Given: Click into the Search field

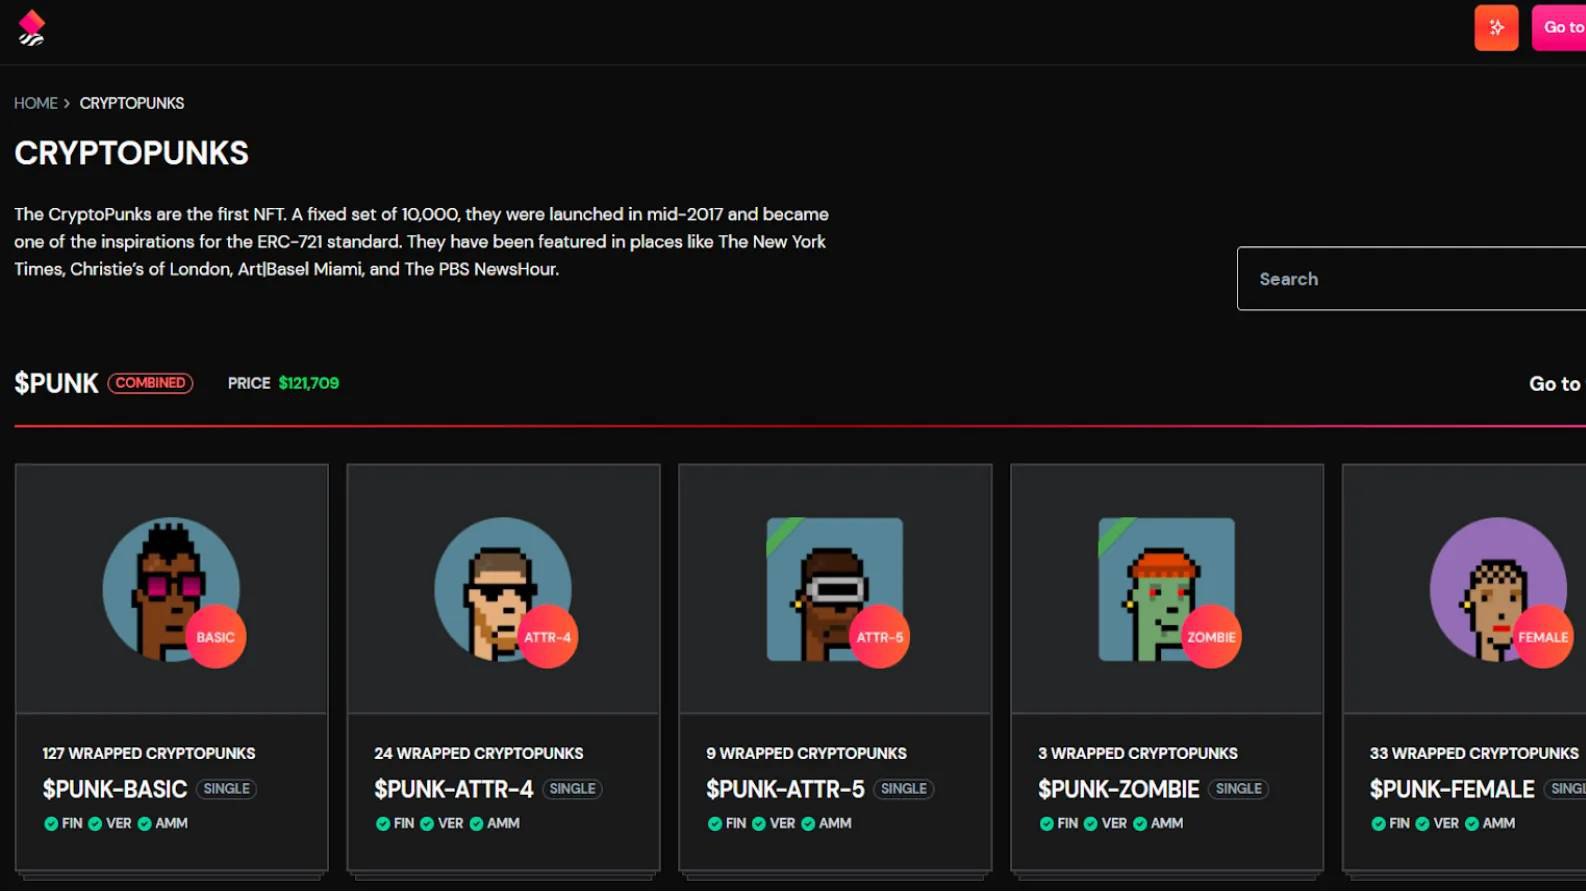Looking at the screenshot, I should click(x=1411, y=279).
